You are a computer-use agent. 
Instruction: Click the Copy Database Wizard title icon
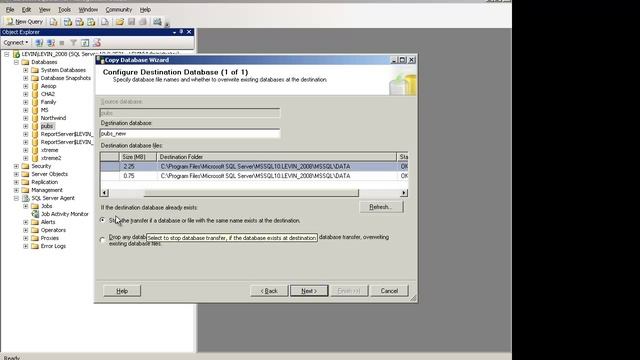100,60
